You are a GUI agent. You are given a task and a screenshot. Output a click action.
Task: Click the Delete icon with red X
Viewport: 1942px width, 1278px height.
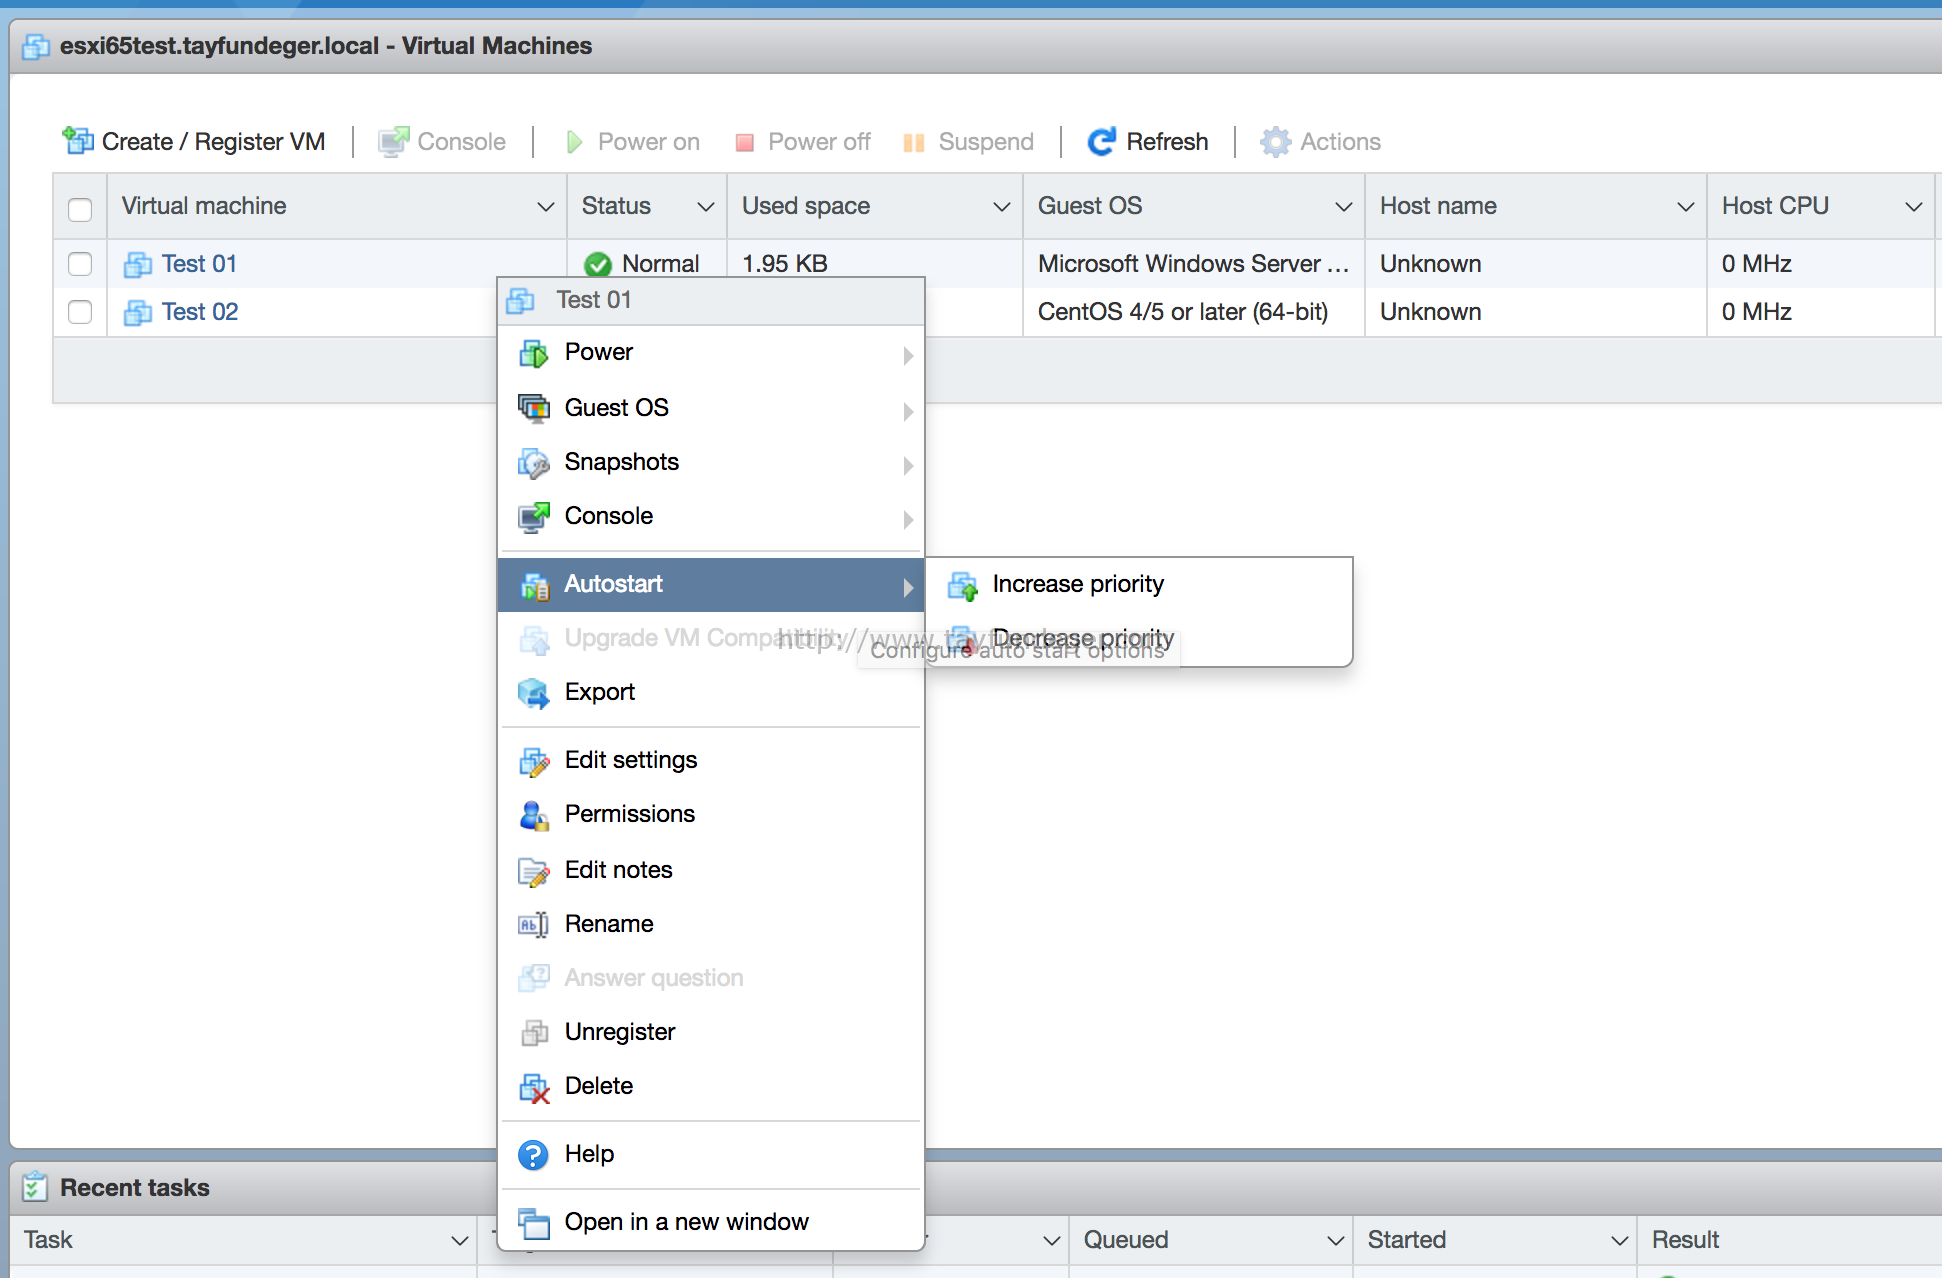534,1088
